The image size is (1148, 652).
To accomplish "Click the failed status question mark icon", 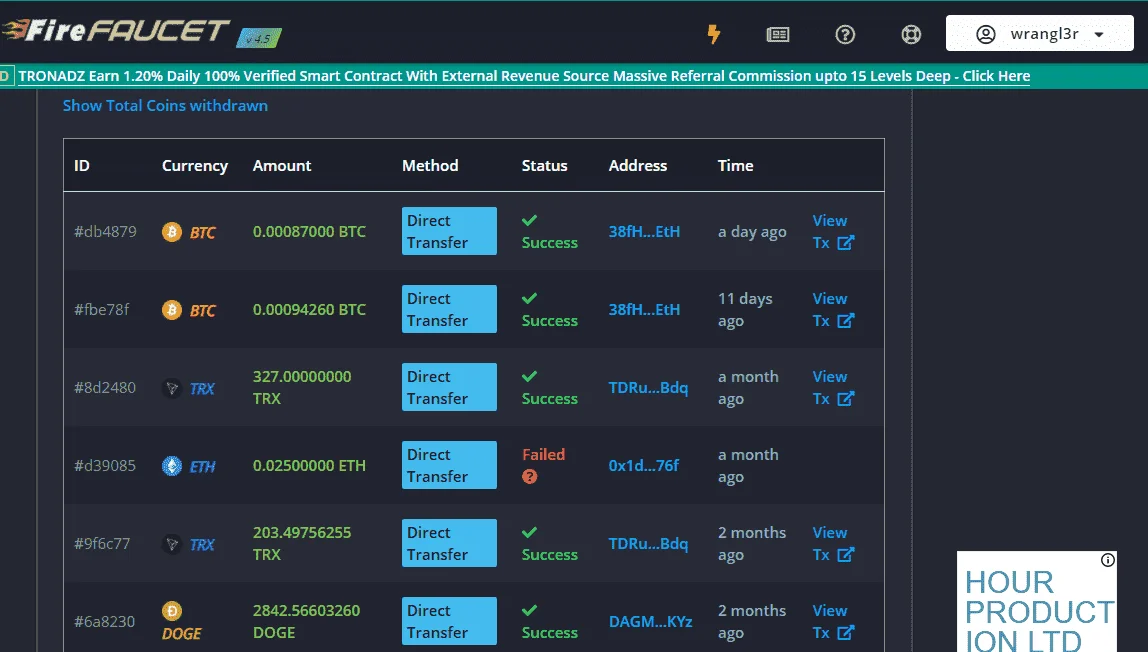I will pos(529,476).
